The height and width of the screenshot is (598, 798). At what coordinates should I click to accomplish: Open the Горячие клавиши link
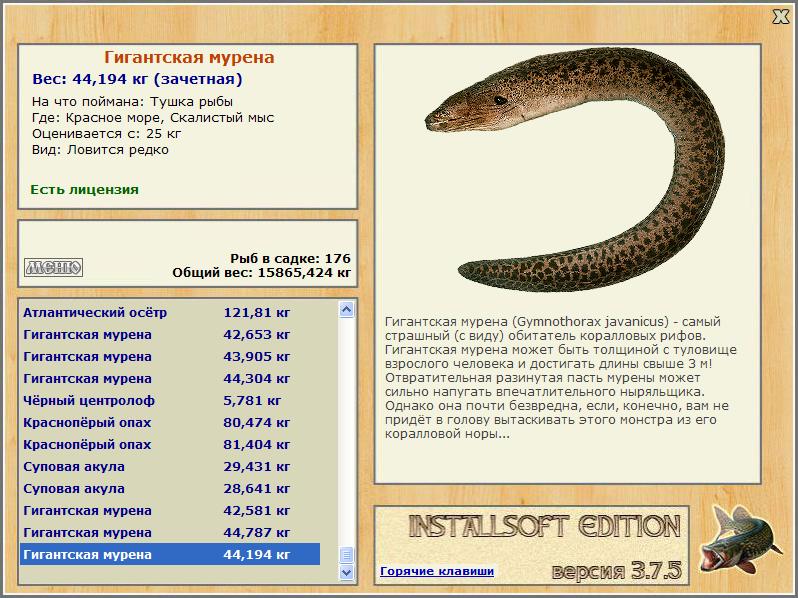click(437, 571)
